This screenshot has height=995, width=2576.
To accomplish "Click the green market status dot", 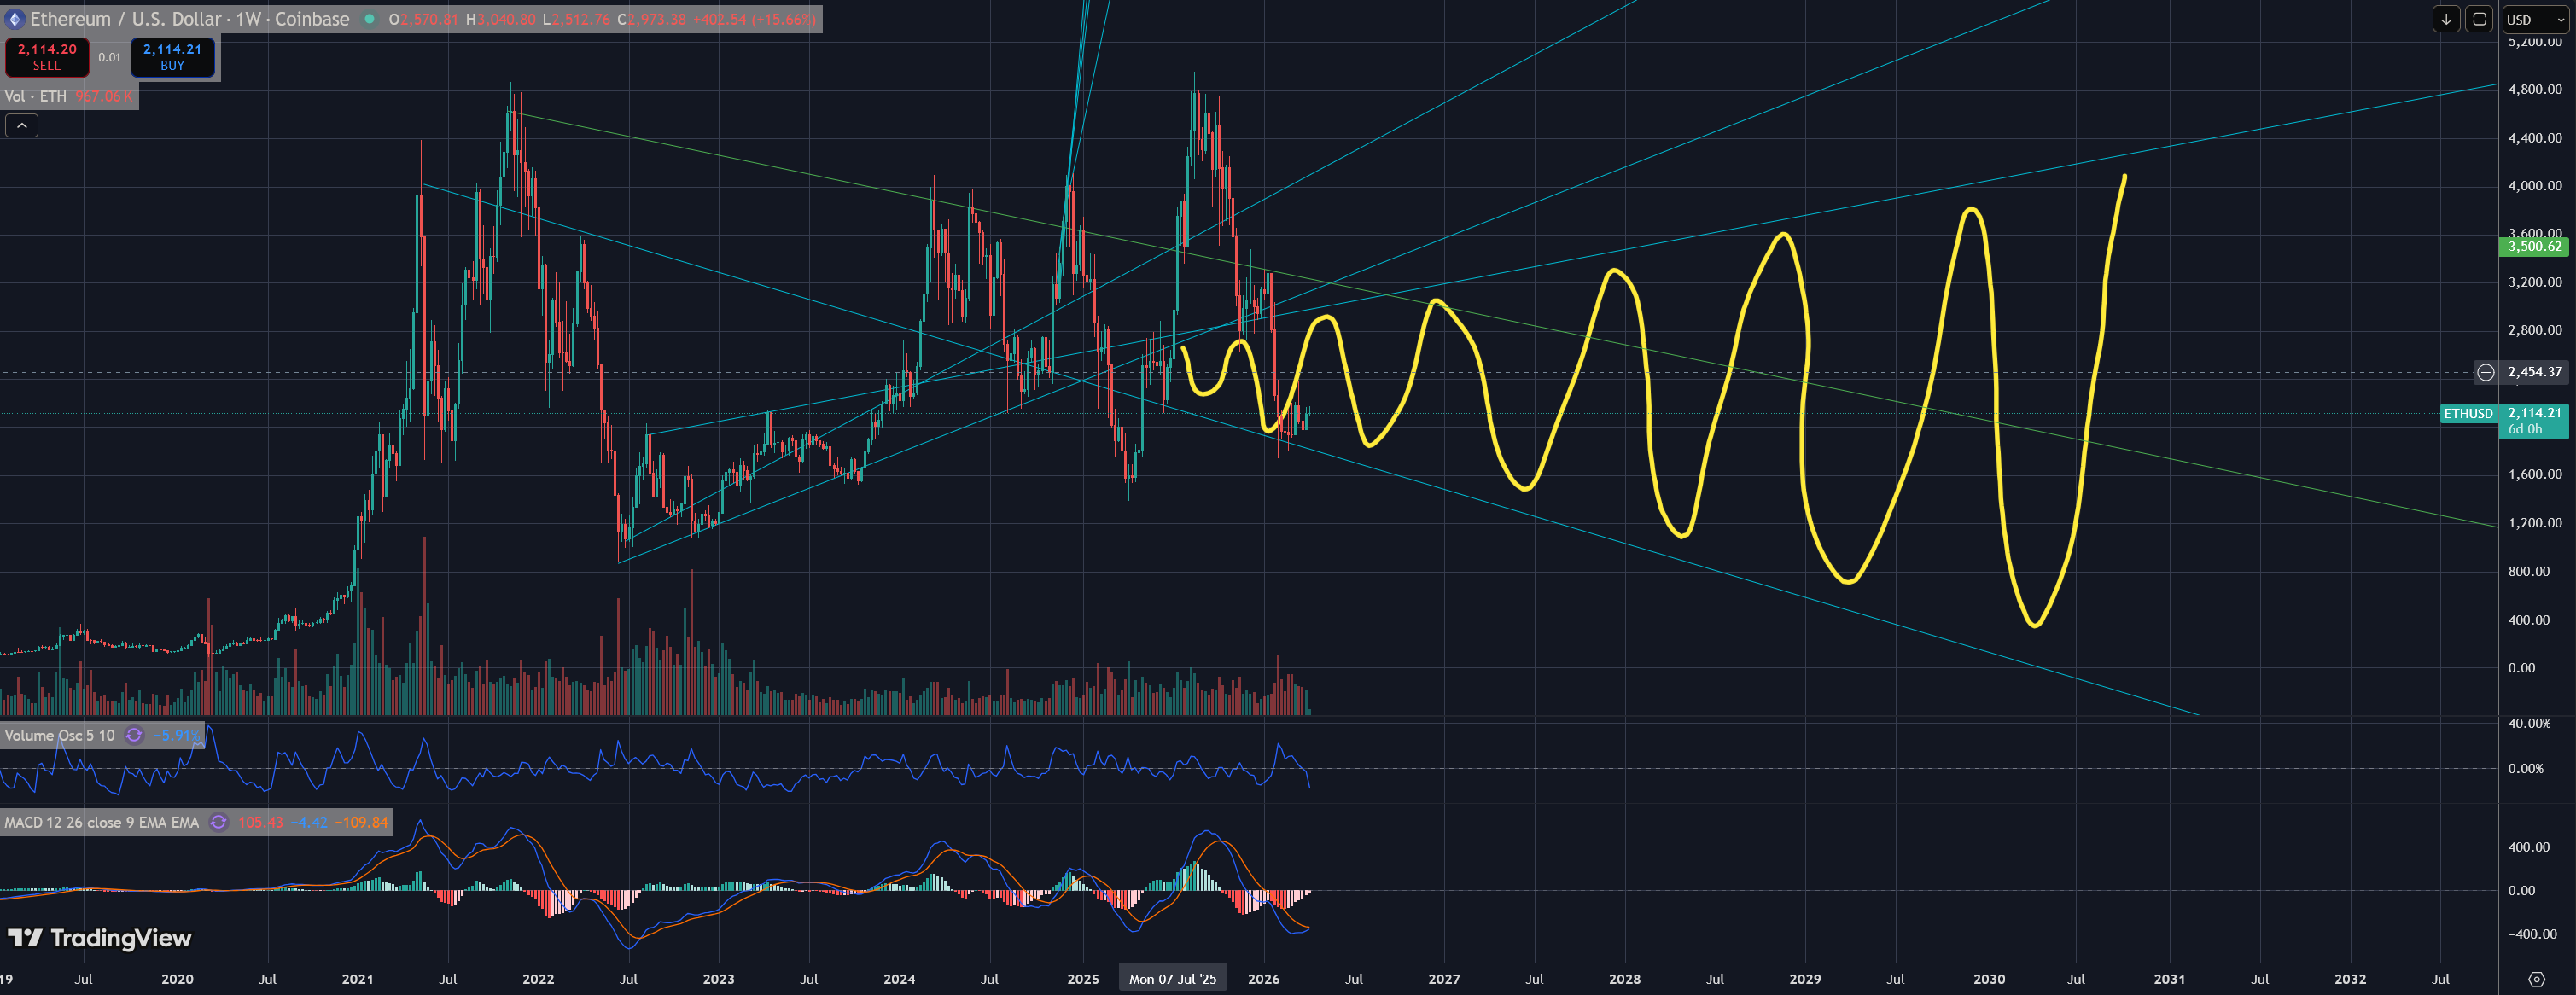I will click(369, 19).
